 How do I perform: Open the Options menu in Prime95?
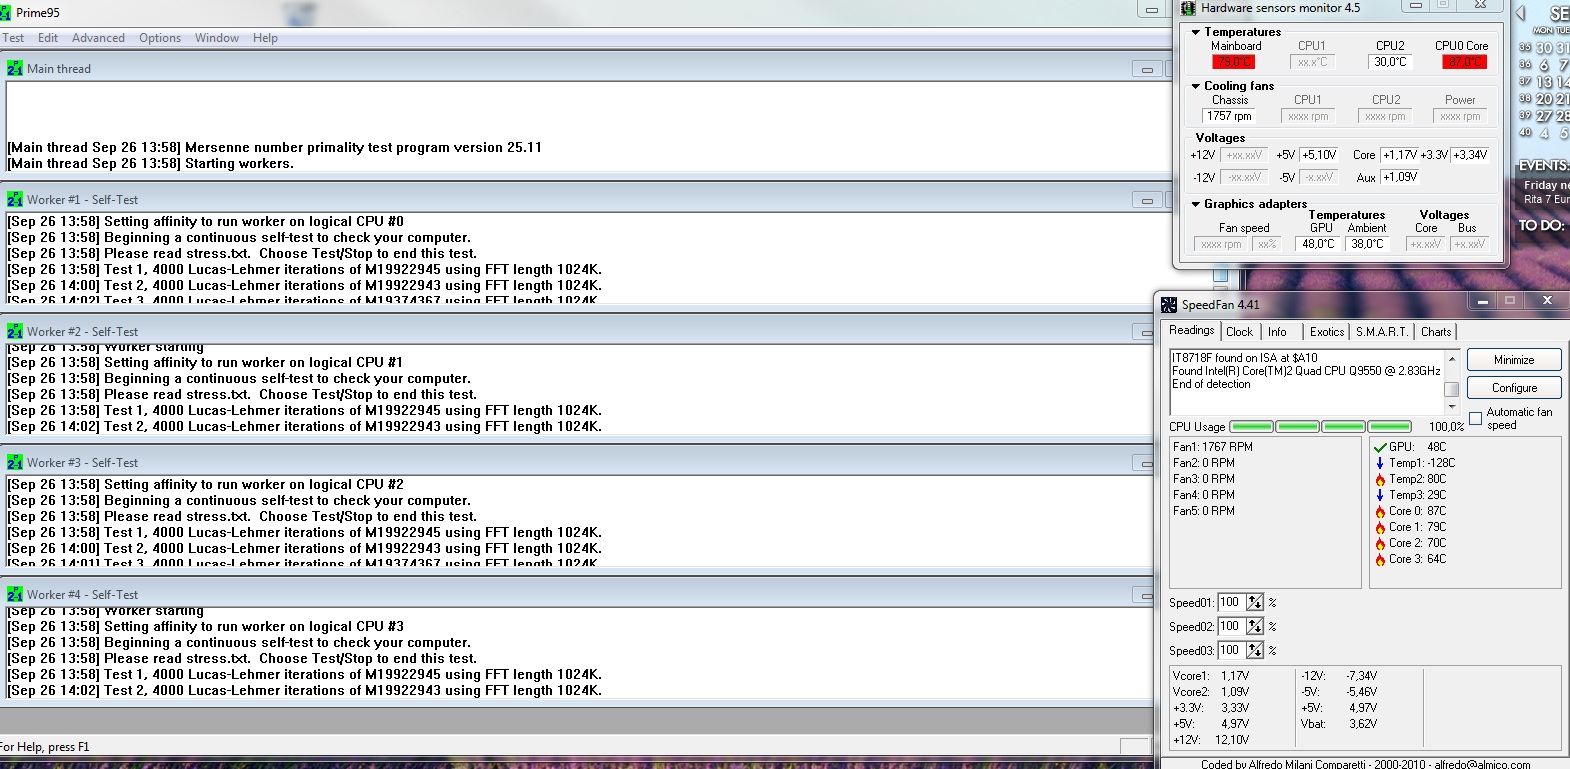point(160,38)
